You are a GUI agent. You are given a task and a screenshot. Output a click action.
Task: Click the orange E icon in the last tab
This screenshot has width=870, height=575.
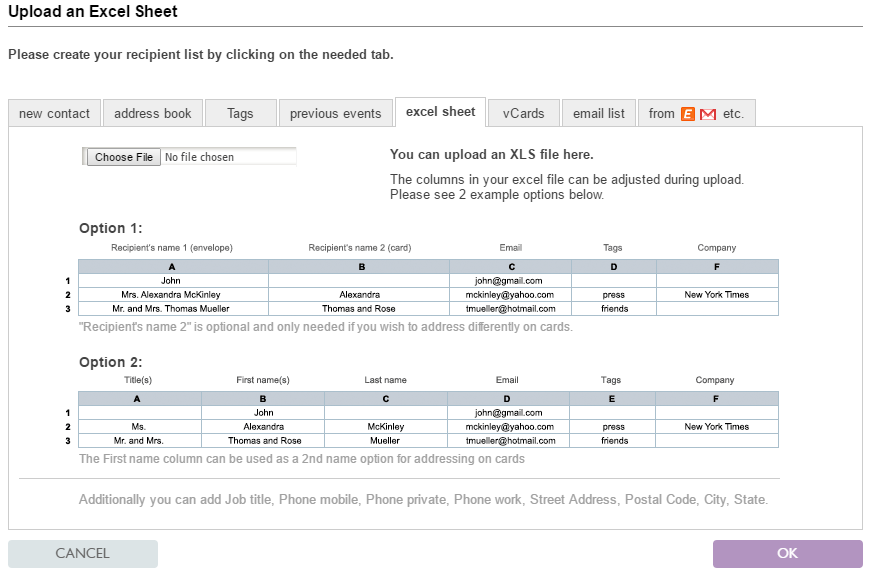(x=687, y=114)
